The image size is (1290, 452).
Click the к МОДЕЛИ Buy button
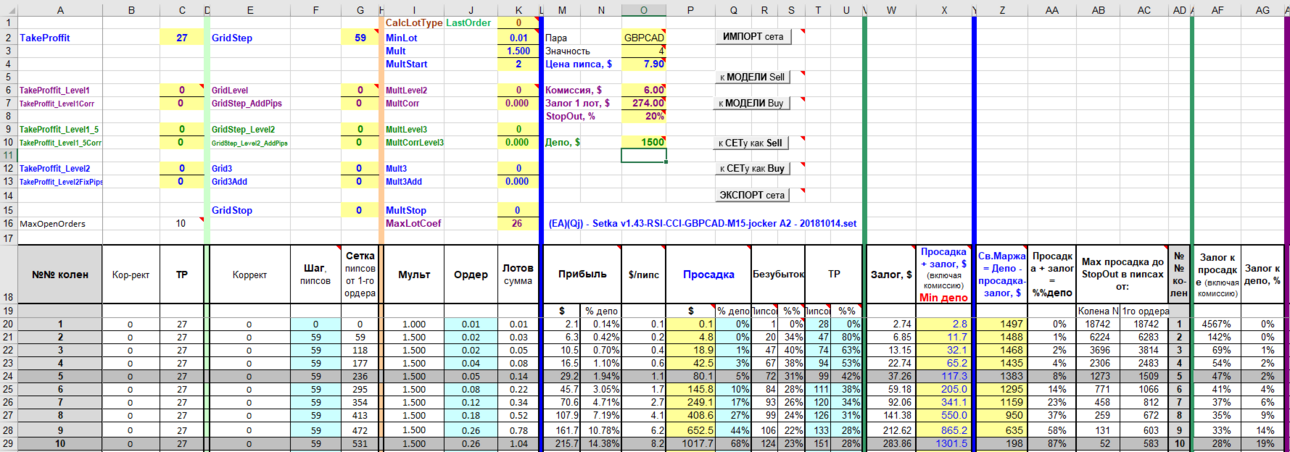pyautogui.click(x=753, y=103)
